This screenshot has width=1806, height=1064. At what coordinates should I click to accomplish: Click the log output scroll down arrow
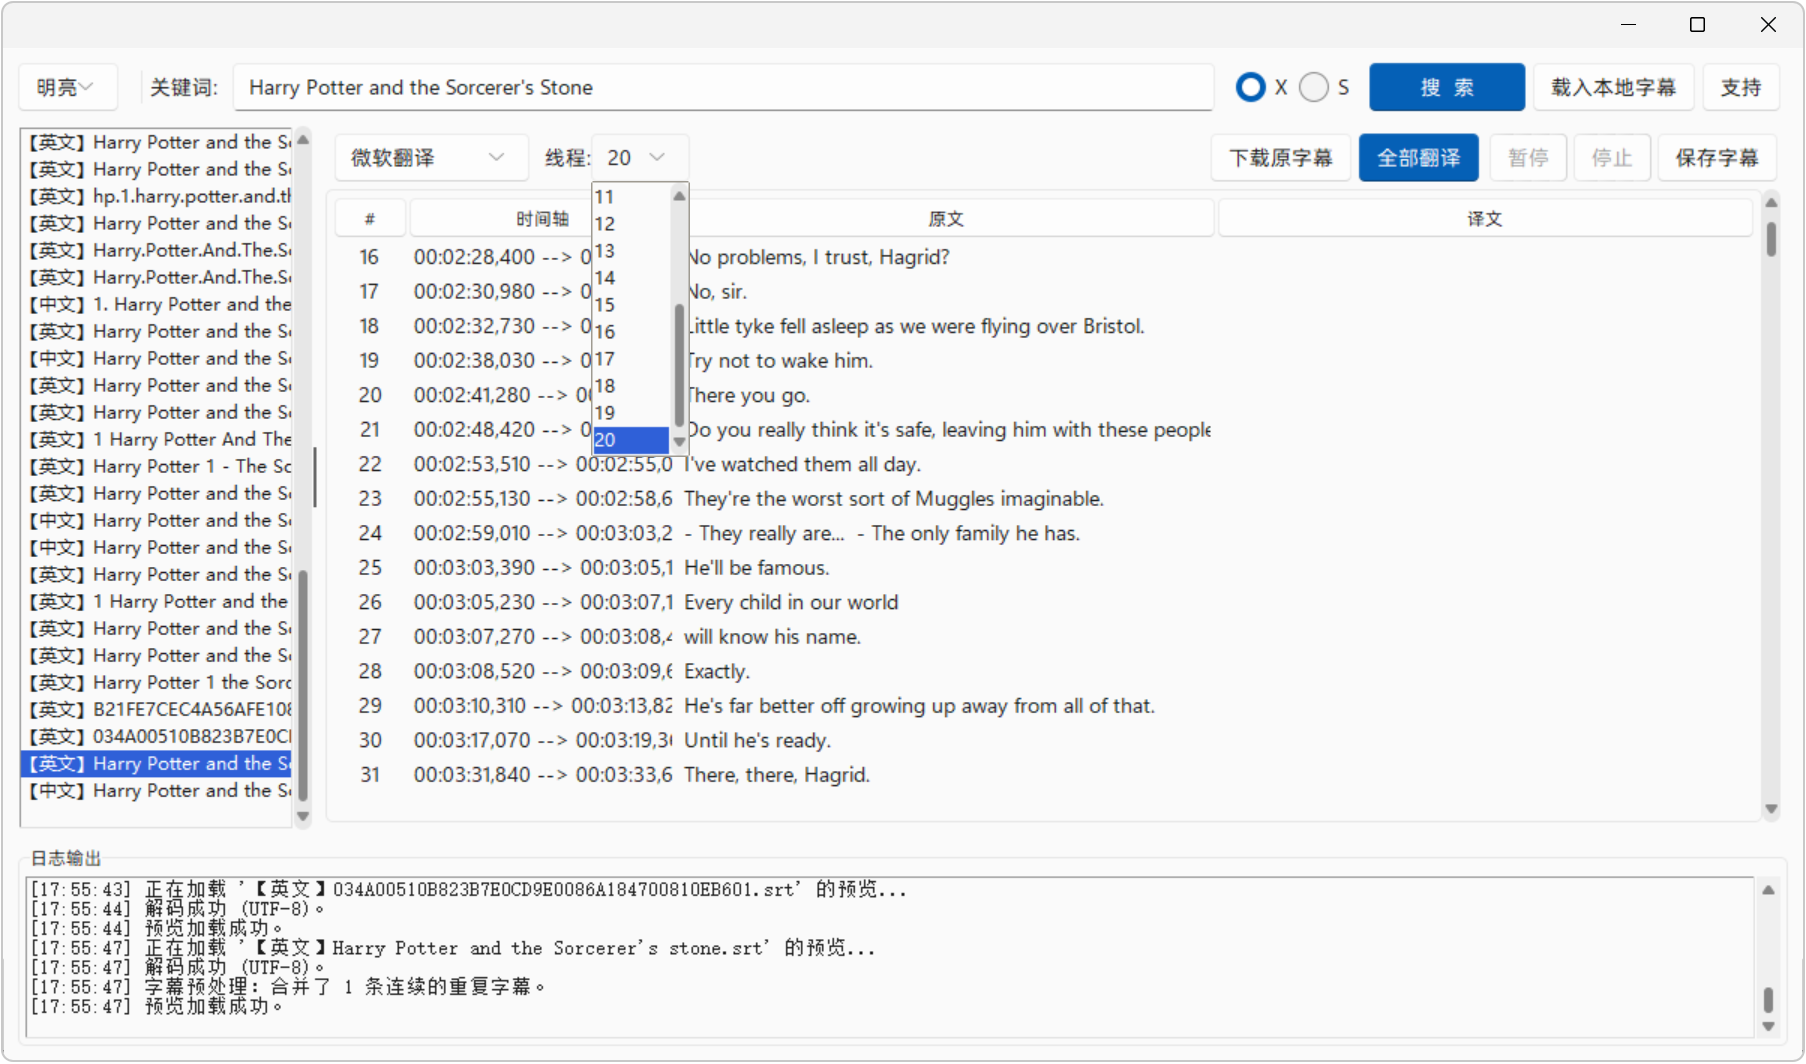click(x=1768, y=1027)
